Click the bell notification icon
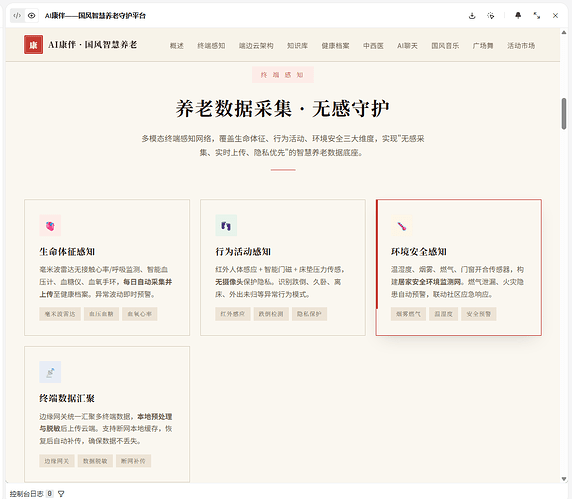Image resolution: width=572 pixels, height=499 pixels. coord(518,15)
